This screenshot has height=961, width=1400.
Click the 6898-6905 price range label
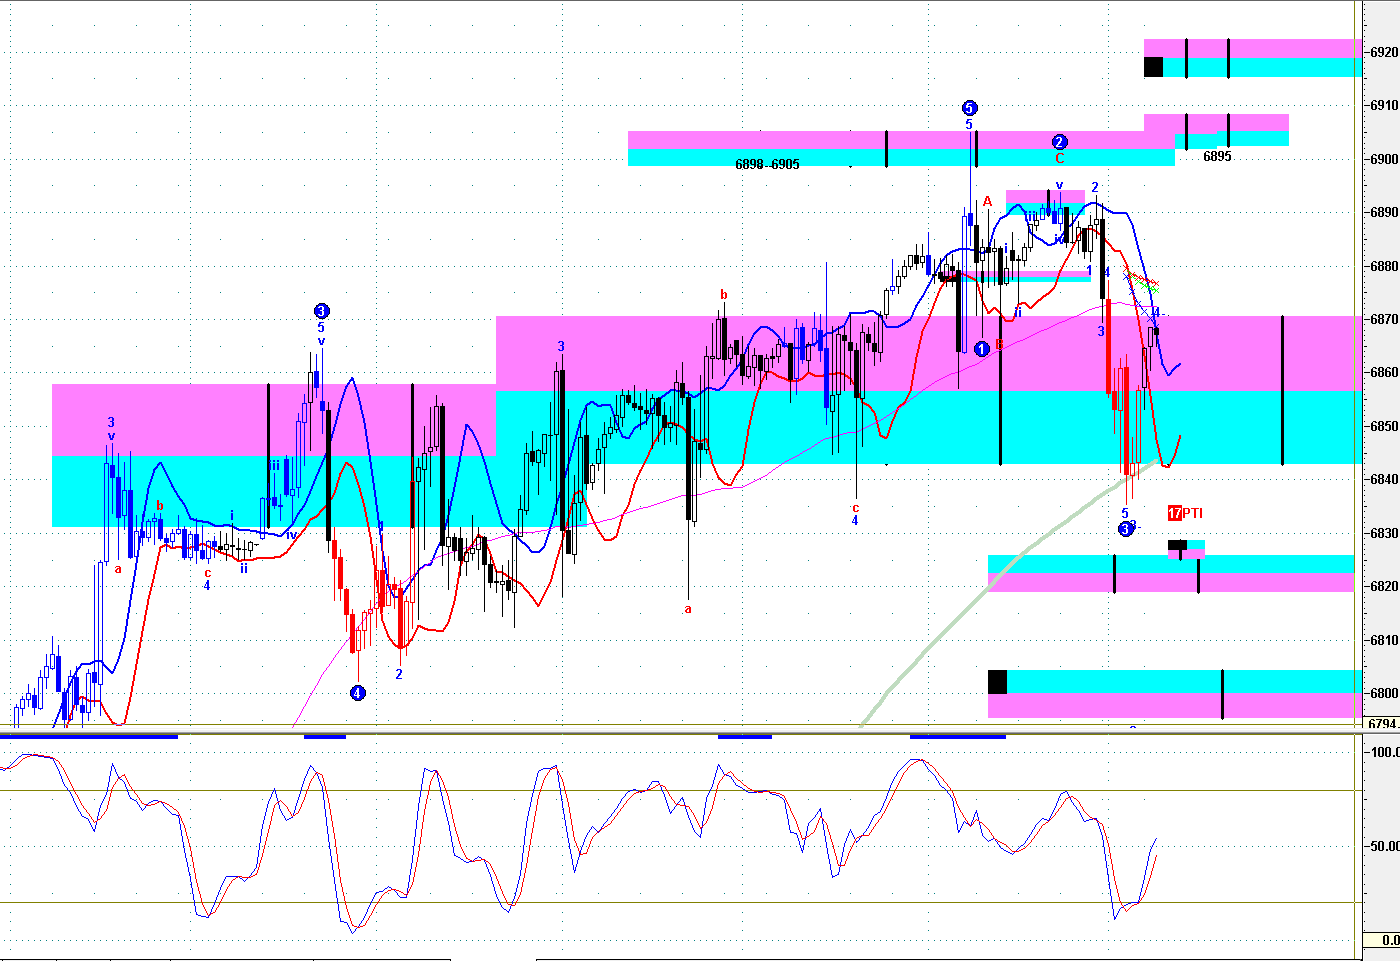pyautogui.click(x=767, y=164)
